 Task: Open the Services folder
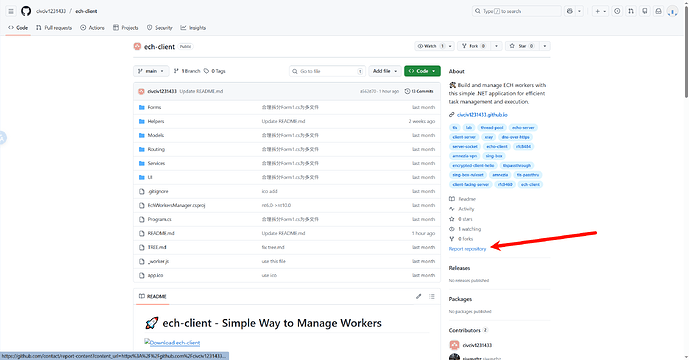(156, 164)
